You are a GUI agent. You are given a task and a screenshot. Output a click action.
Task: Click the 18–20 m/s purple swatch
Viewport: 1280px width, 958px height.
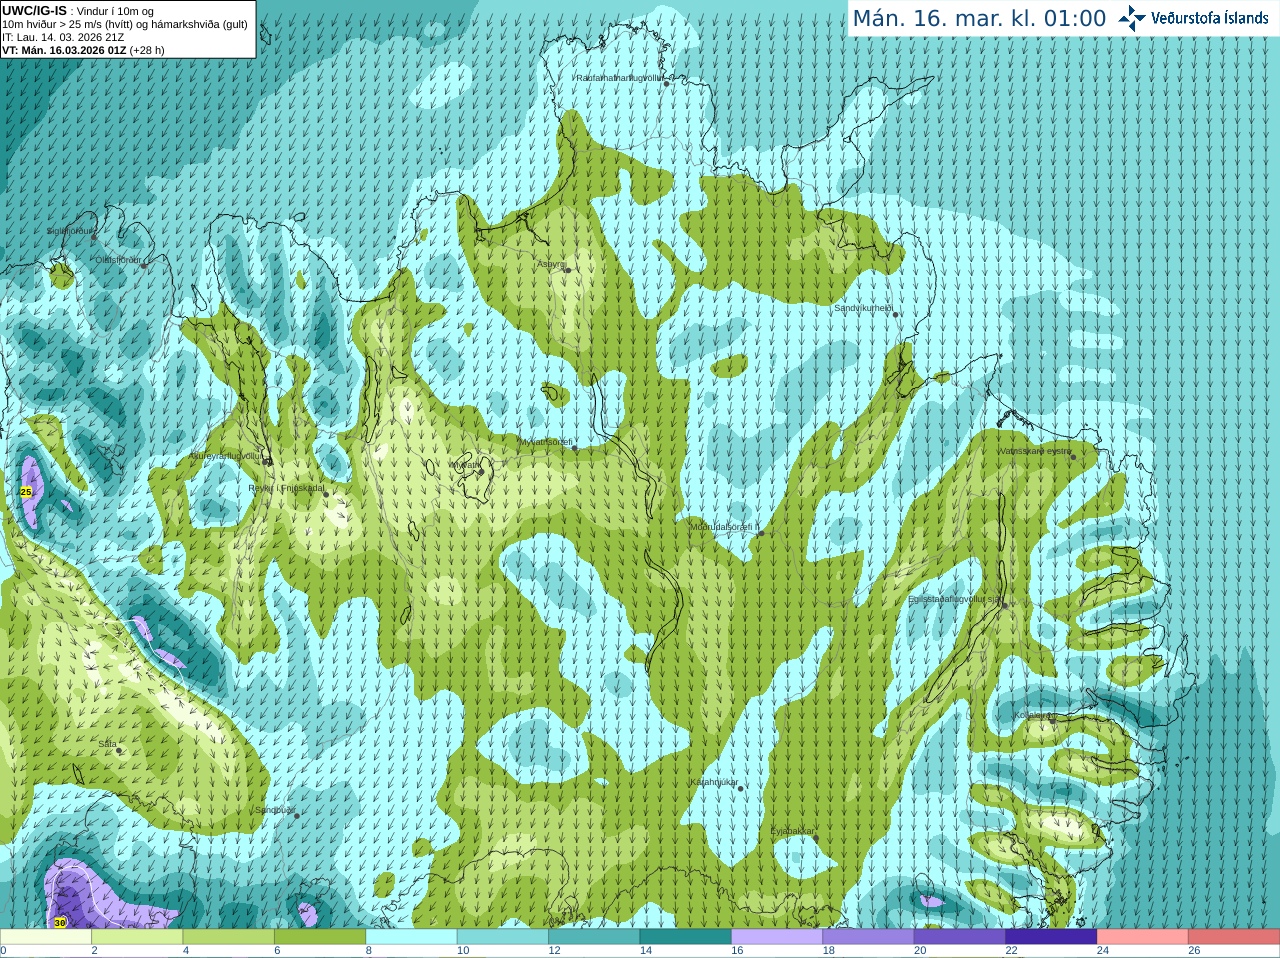click(x=869, y=937)
